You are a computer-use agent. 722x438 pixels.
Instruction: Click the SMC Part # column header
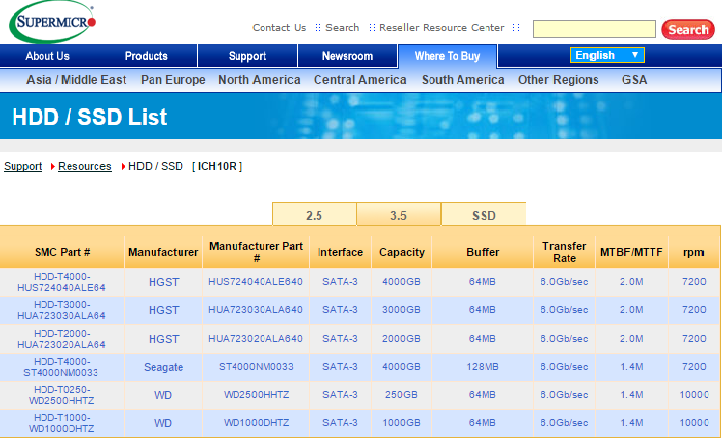[x=62, y=252]
